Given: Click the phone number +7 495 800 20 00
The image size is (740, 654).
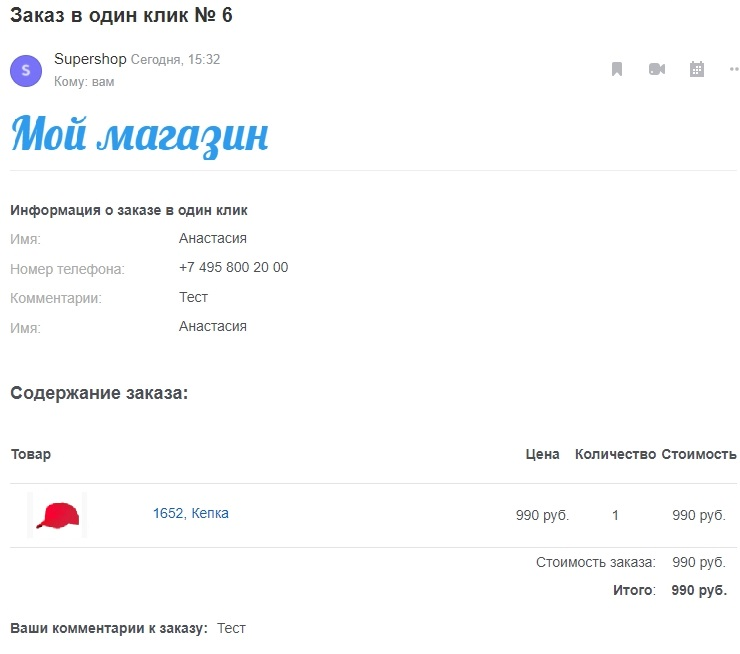Looking at the screenshot, I should coord(233,267).
